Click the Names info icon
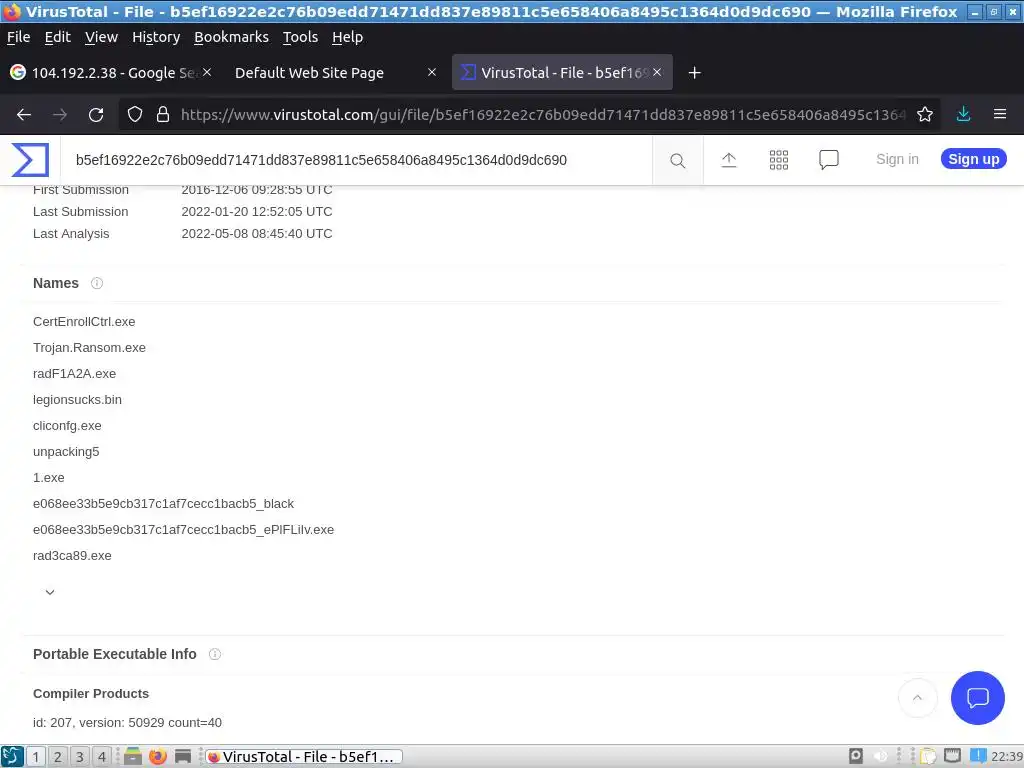The image size is (1024, 768). (x=97, y=283)
